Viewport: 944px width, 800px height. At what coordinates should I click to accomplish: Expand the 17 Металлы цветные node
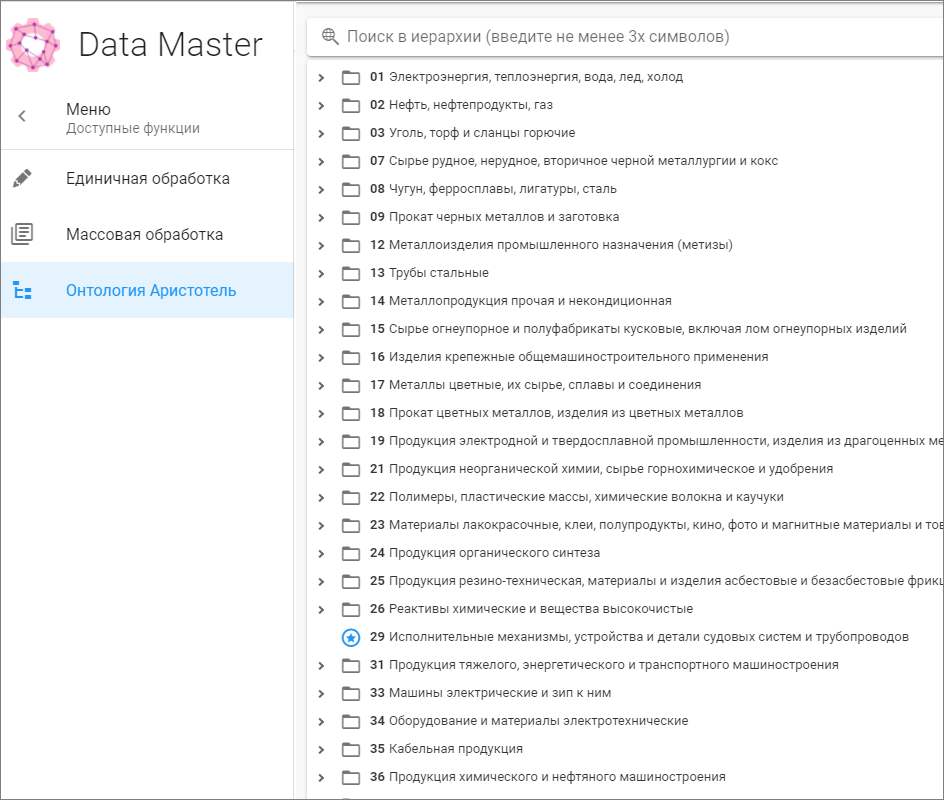(x=321, y=385)
